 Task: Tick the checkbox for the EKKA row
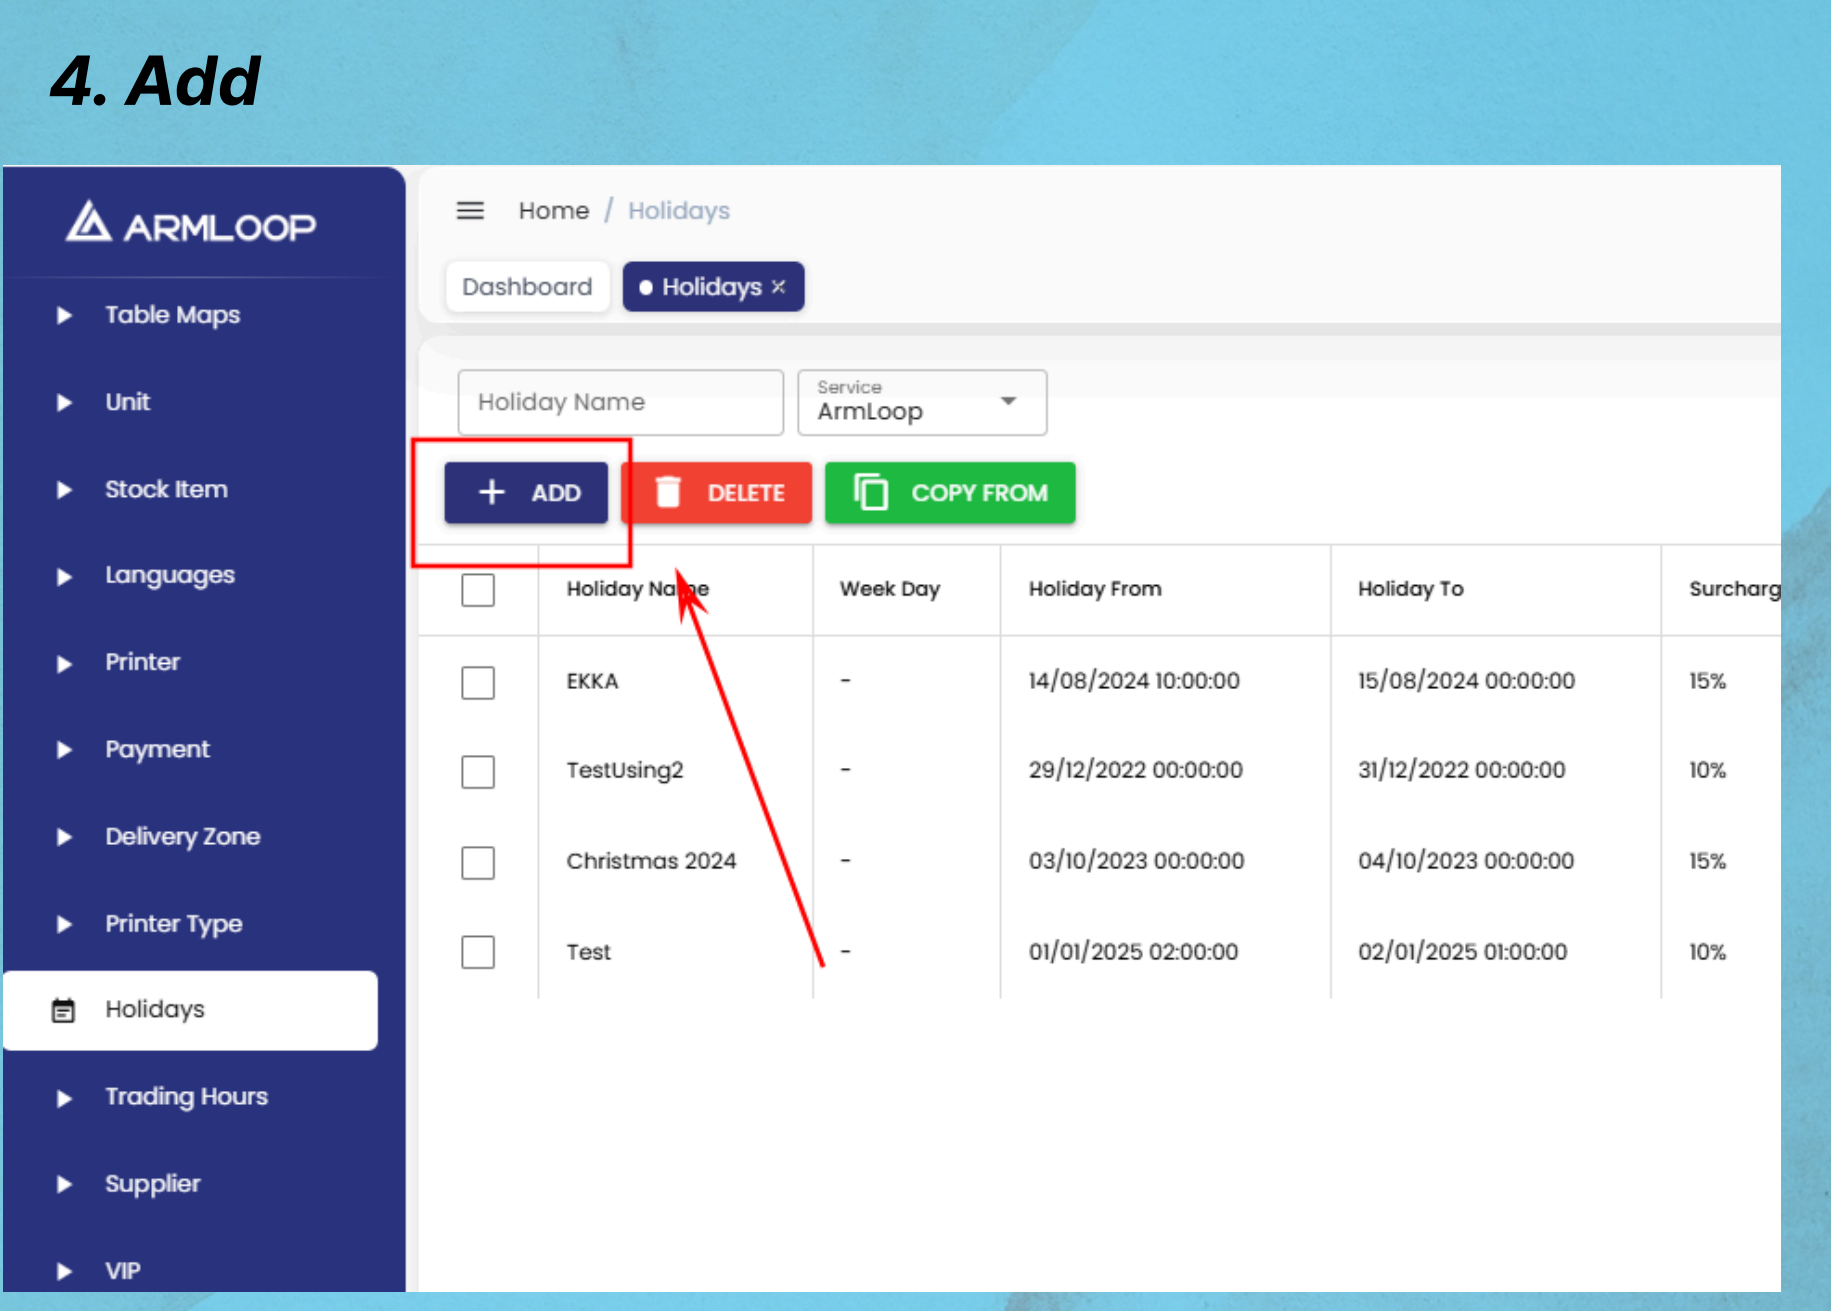click(478, 683)
